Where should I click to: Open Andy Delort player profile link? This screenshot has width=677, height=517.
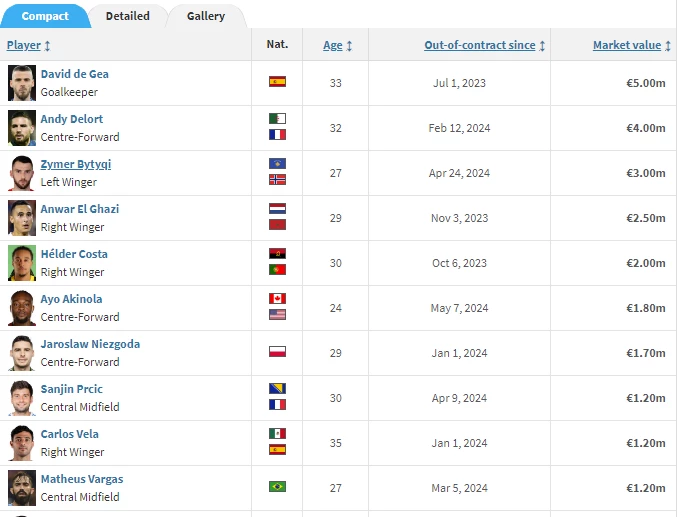tap(72, 119)
